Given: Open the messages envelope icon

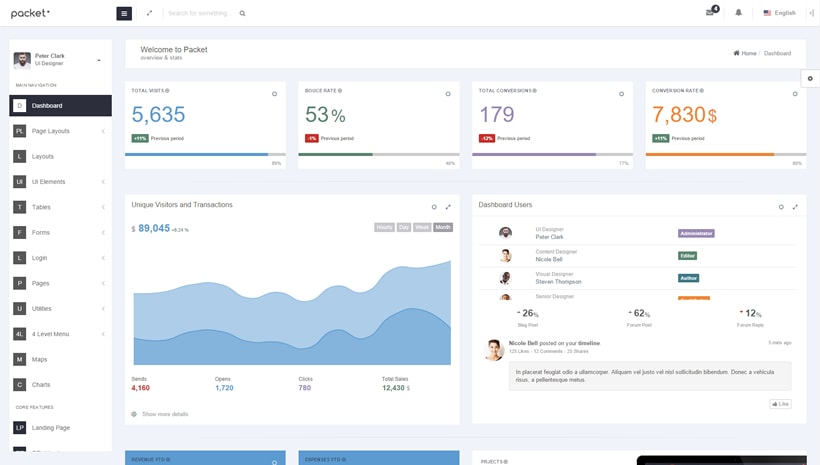Looking at the screenshot, I should (710, 13).
